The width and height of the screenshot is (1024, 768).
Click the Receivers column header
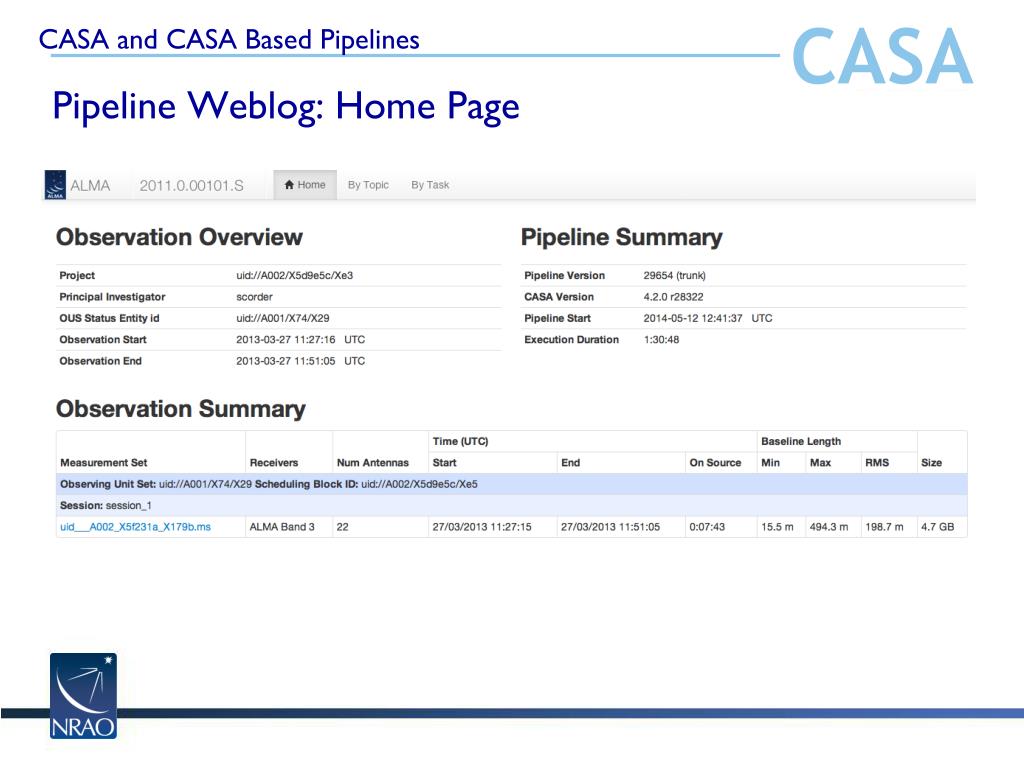(274, 463)
